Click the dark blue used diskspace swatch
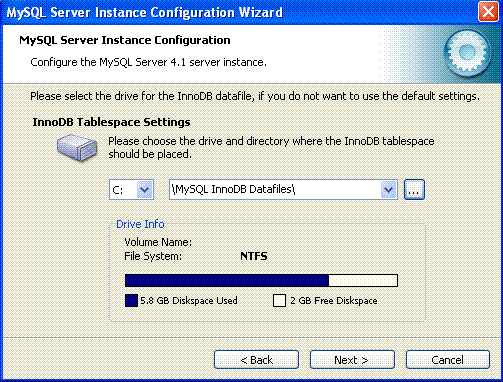The height and width of the screenshot is (382, 503). (x=131, y=300)
